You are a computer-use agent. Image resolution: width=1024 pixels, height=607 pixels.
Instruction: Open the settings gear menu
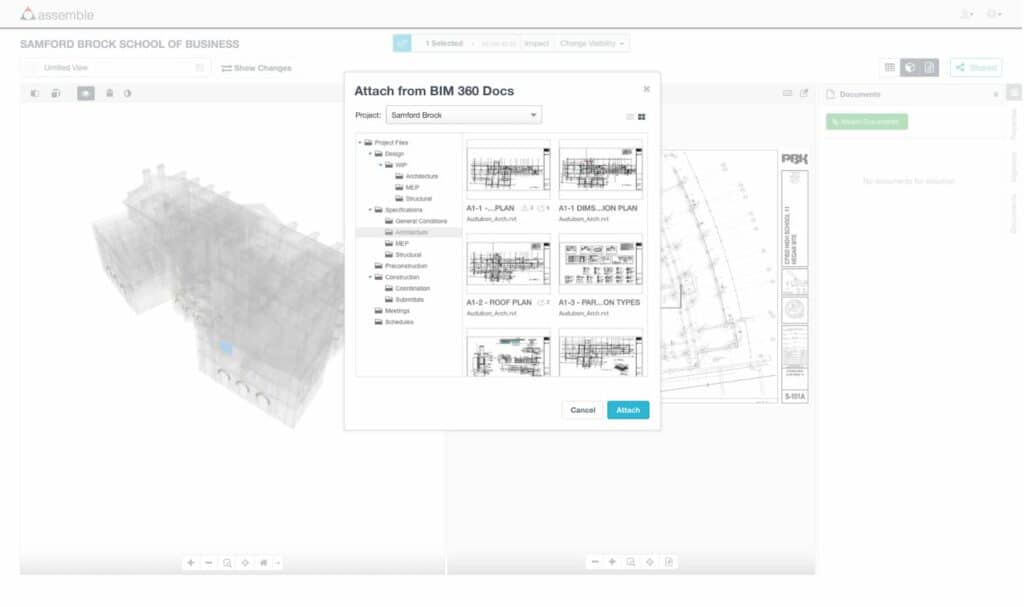(994, 14)
